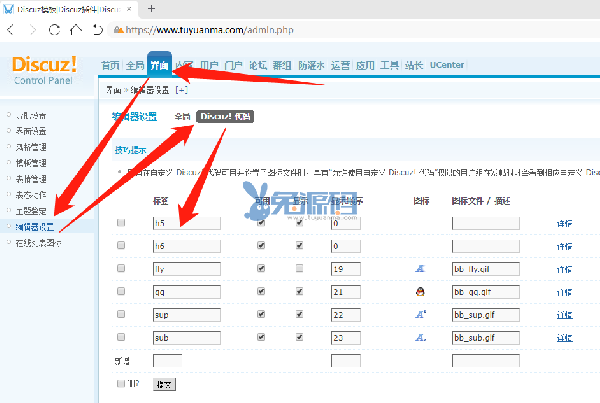Open the 工具 top navigation item
This screenshot has width=600, height=403.
coord(389,65)
